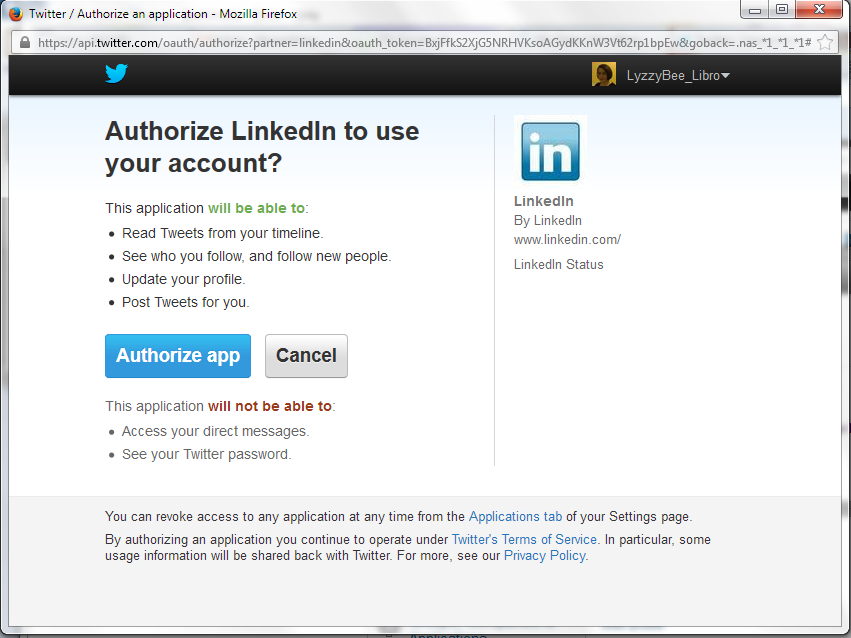The height and width of the screenshot is (638, 851).
Task: Close the Twitter authorization window
Action: pyautogui.click(x=820, y=10)
